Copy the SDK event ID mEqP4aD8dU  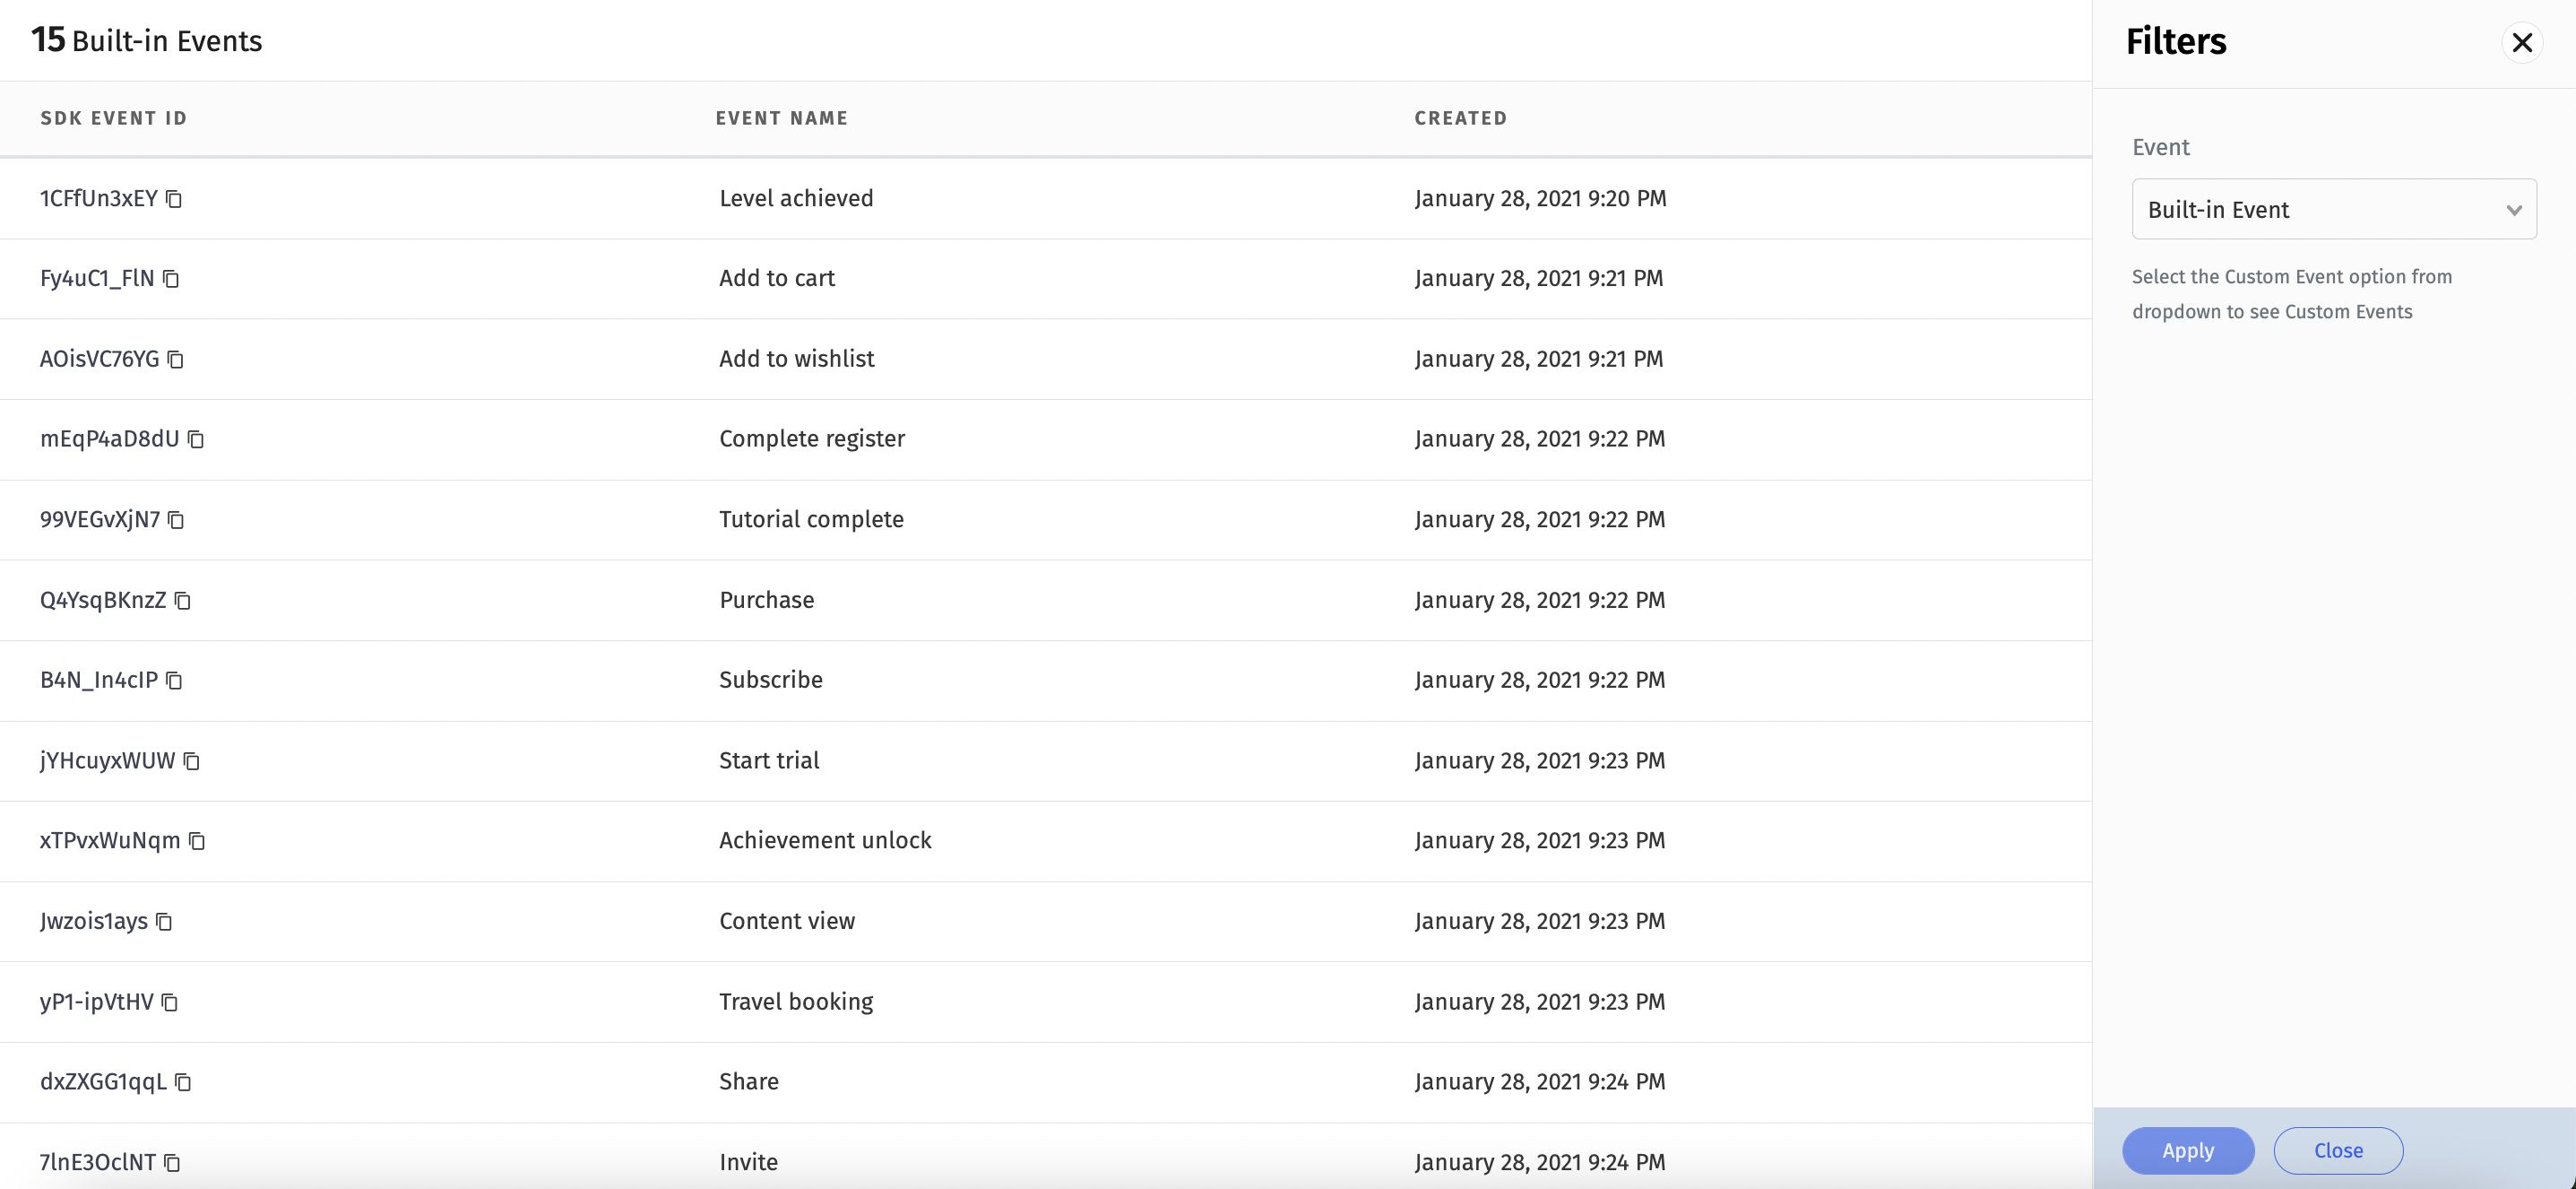196,439
